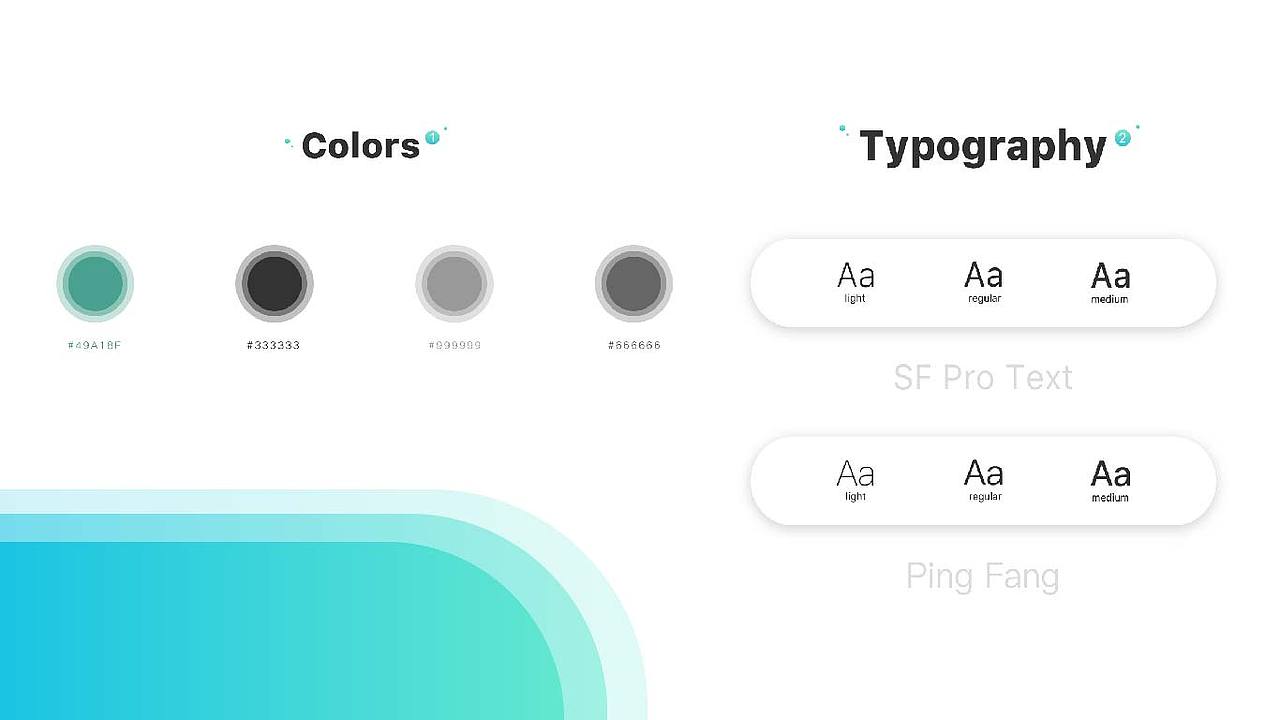Screen dimensions: 1280x720
Task: Click the #333333 hex code text
Action: pyautogui.click(x=274, y=345)
